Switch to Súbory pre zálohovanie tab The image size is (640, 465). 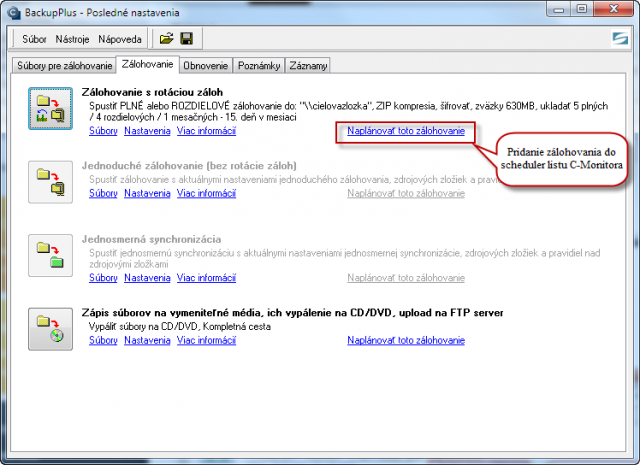[64, 65]
